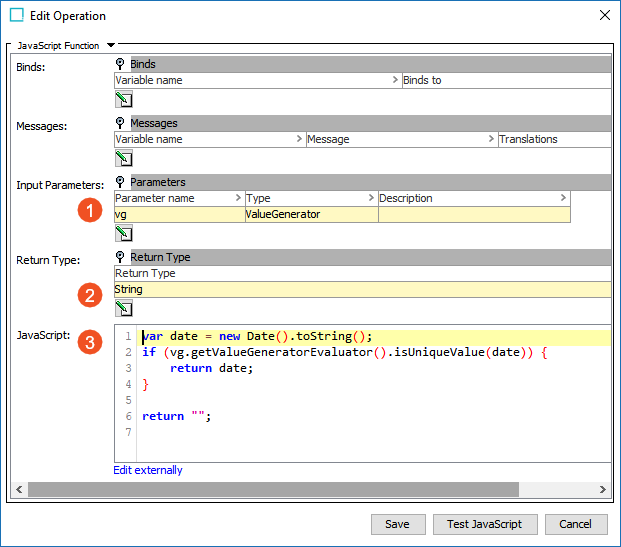The height and width of the screenshot is (547, 621).
Task: Click the pin icon beside the Parameters header
Action: pos(121,182)
